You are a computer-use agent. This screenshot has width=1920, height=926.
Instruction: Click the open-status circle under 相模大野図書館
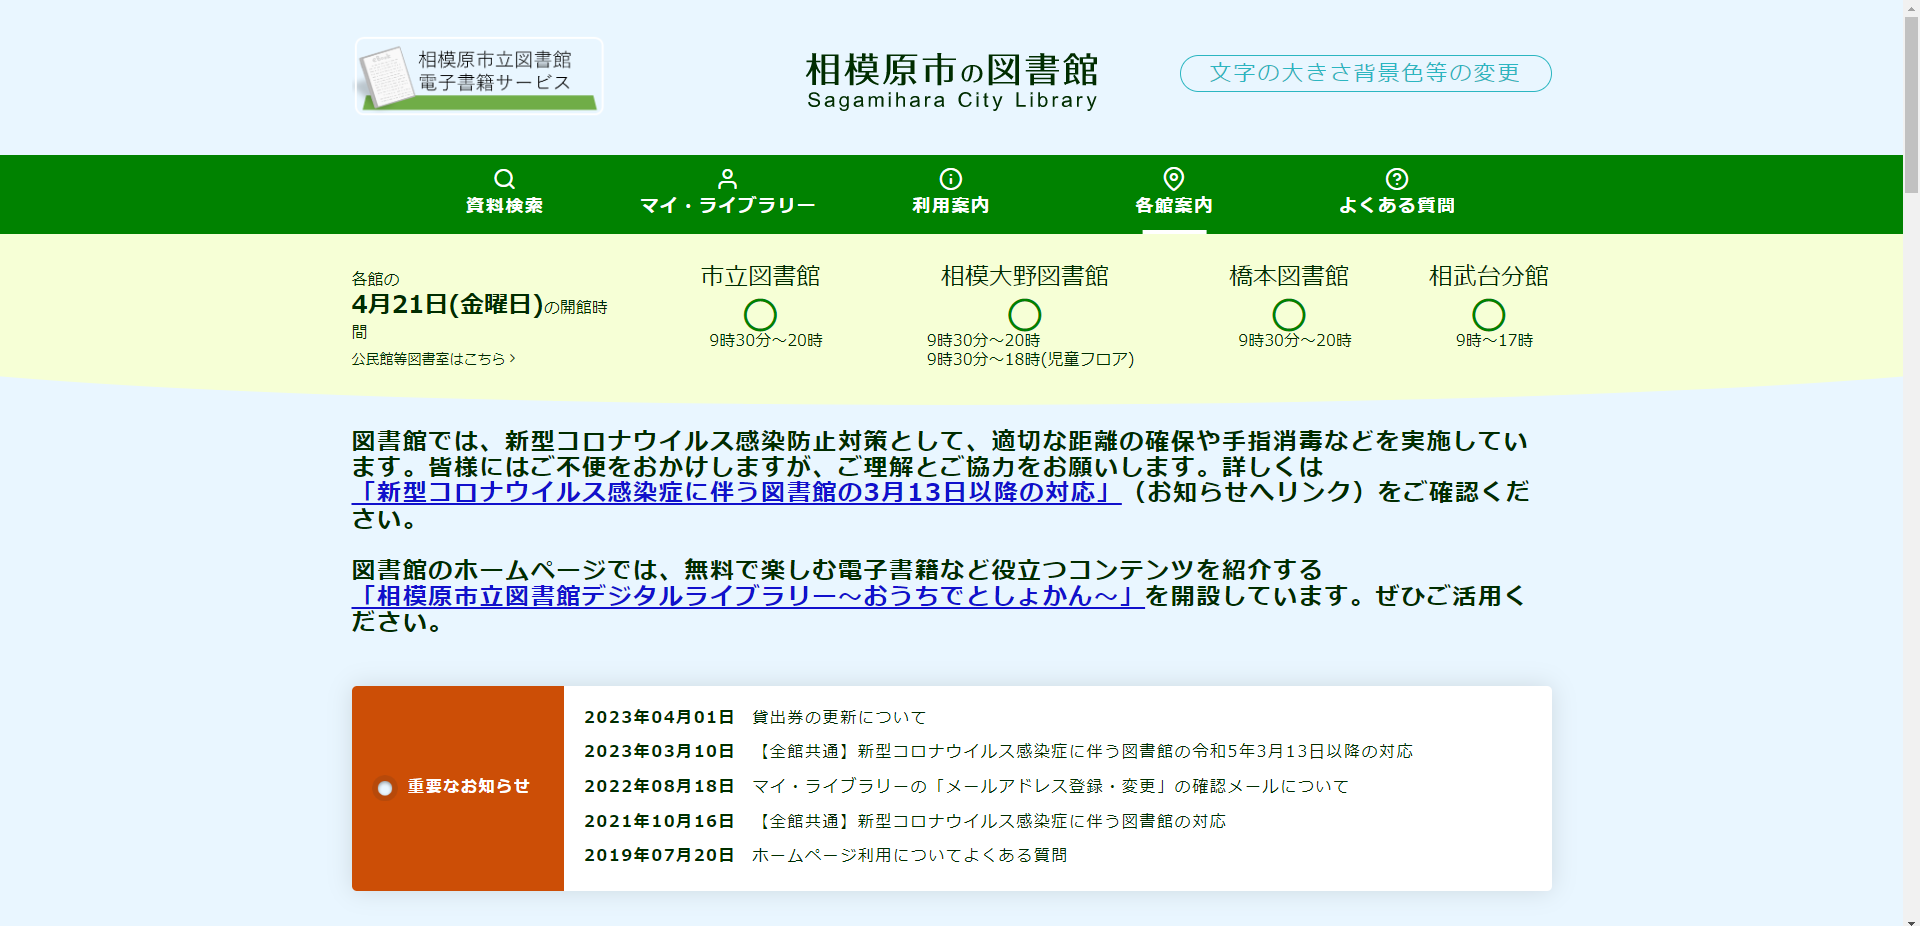(1024, 315)
